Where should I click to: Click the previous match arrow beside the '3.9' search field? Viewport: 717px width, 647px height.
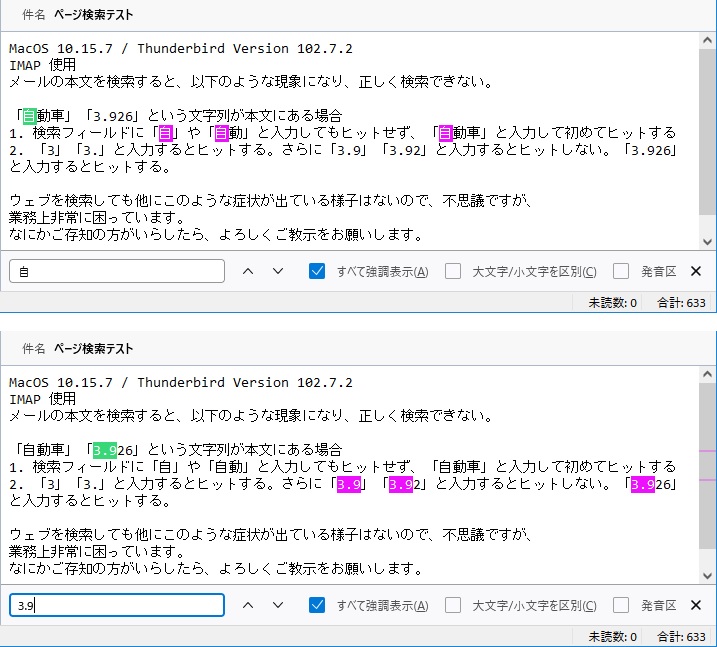(x=249, y=605)
